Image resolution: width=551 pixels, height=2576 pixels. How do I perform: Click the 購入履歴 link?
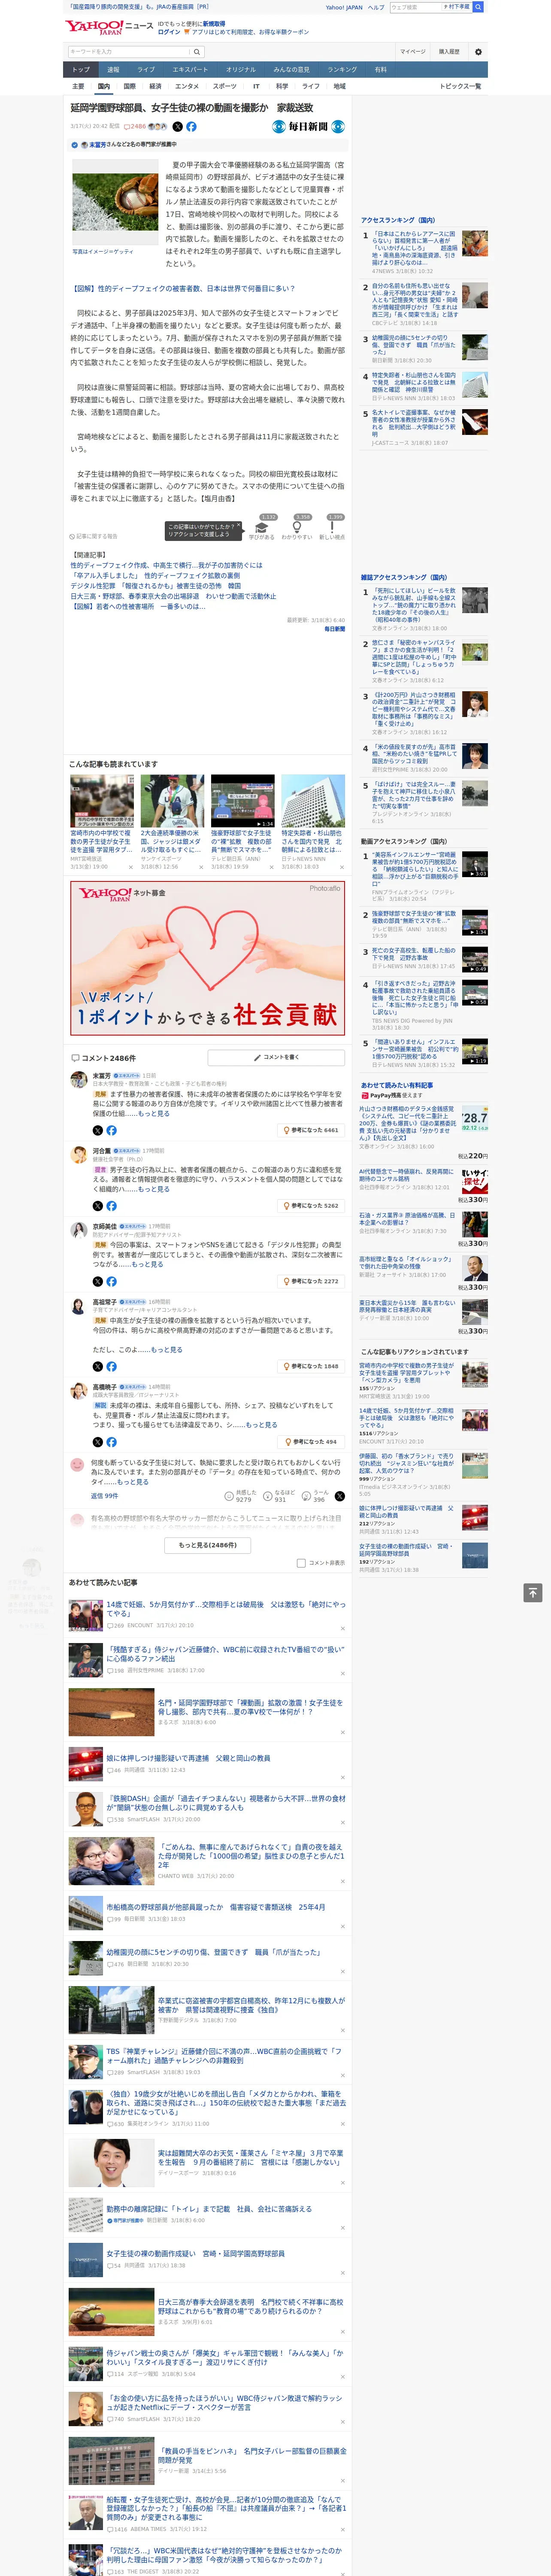pos(449,52)
